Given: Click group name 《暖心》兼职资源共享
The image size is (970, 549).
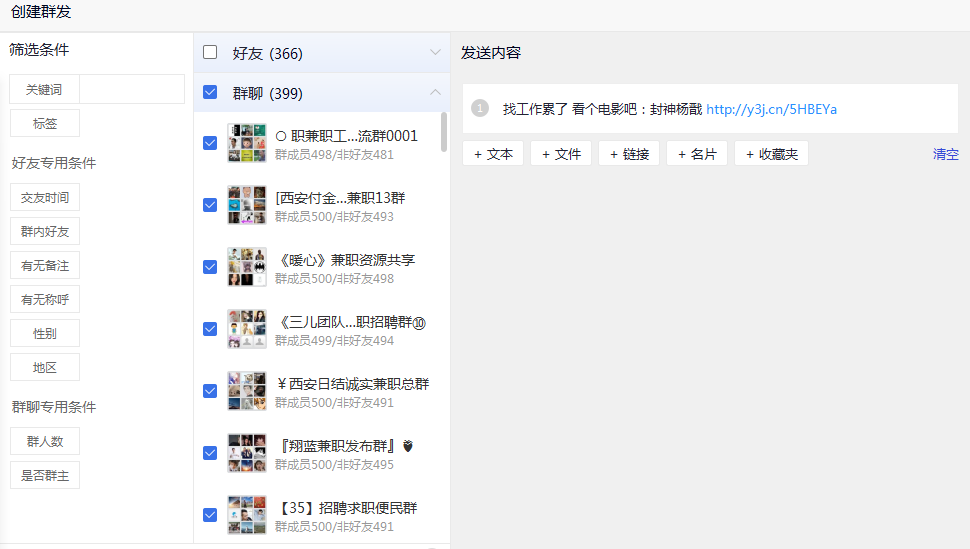Looking at the screenshot, I should coord(345,260).
